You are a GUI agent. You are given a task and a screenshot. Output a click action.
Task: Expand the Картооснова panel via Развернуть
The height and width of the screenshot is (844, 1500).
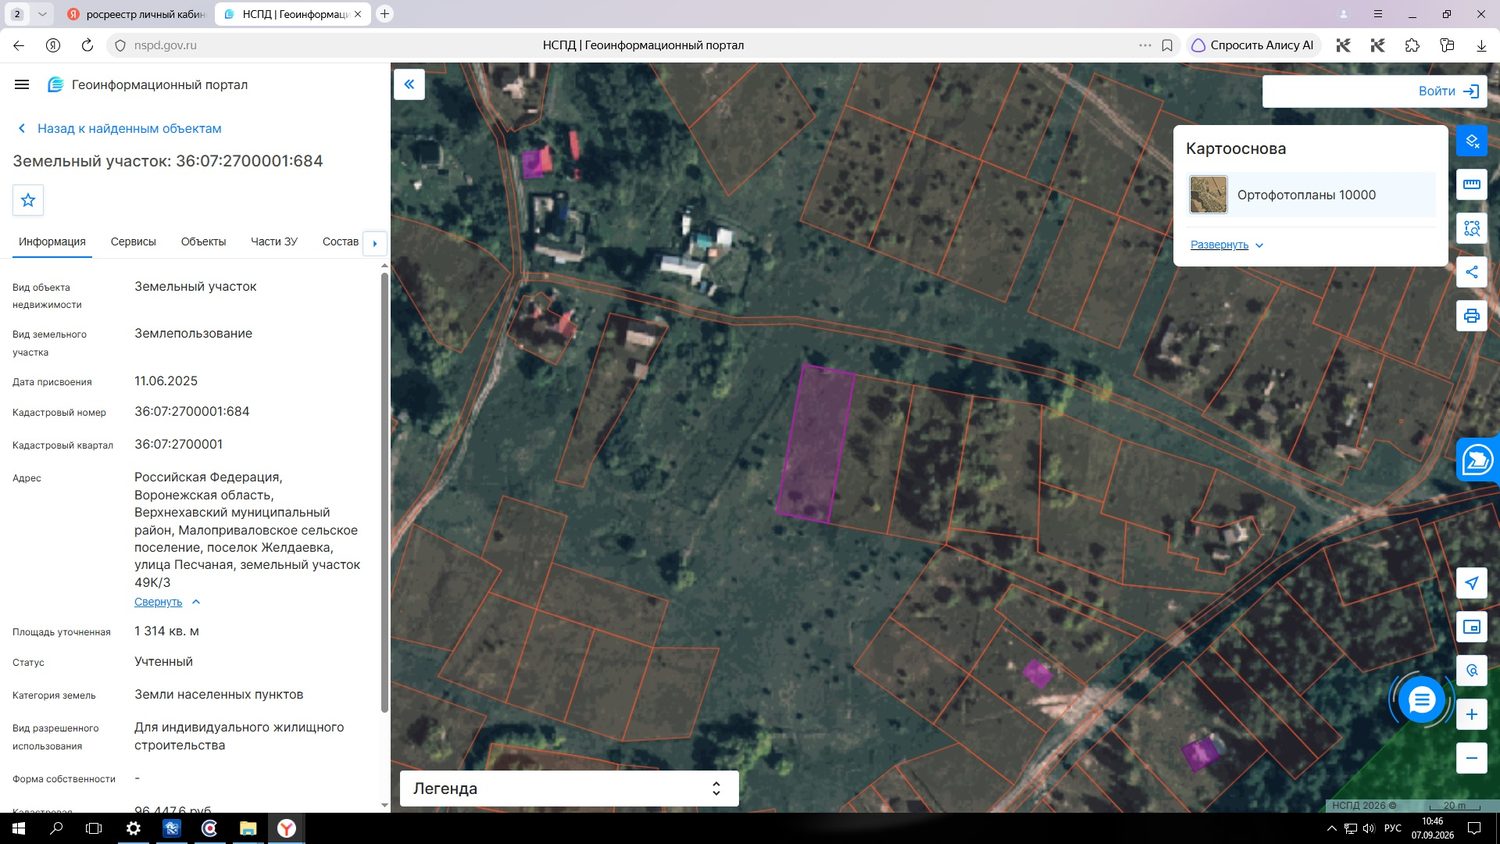(1227, 245)
